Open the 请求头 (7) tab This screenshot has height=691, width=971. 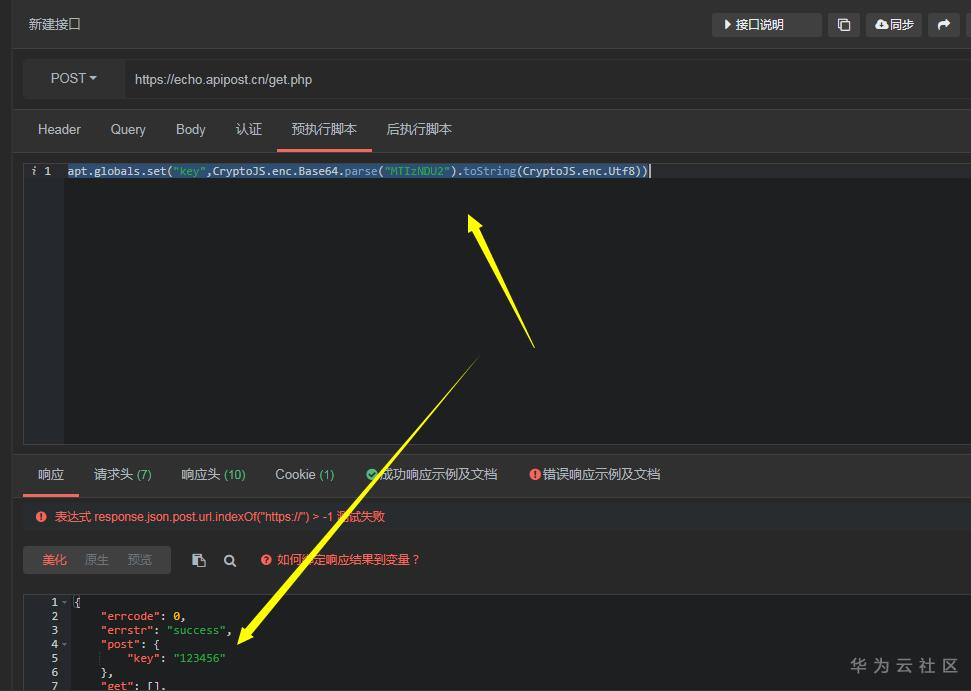pyautogui.click(x=123, y=474)
